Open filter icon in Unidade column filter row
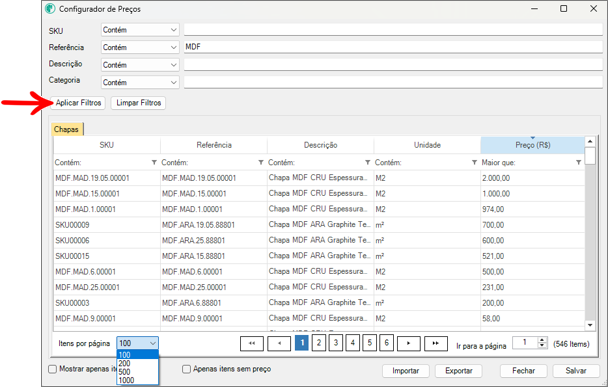This screenshot has width=608, height=387. pyautogui.click(x=474, y=162)
